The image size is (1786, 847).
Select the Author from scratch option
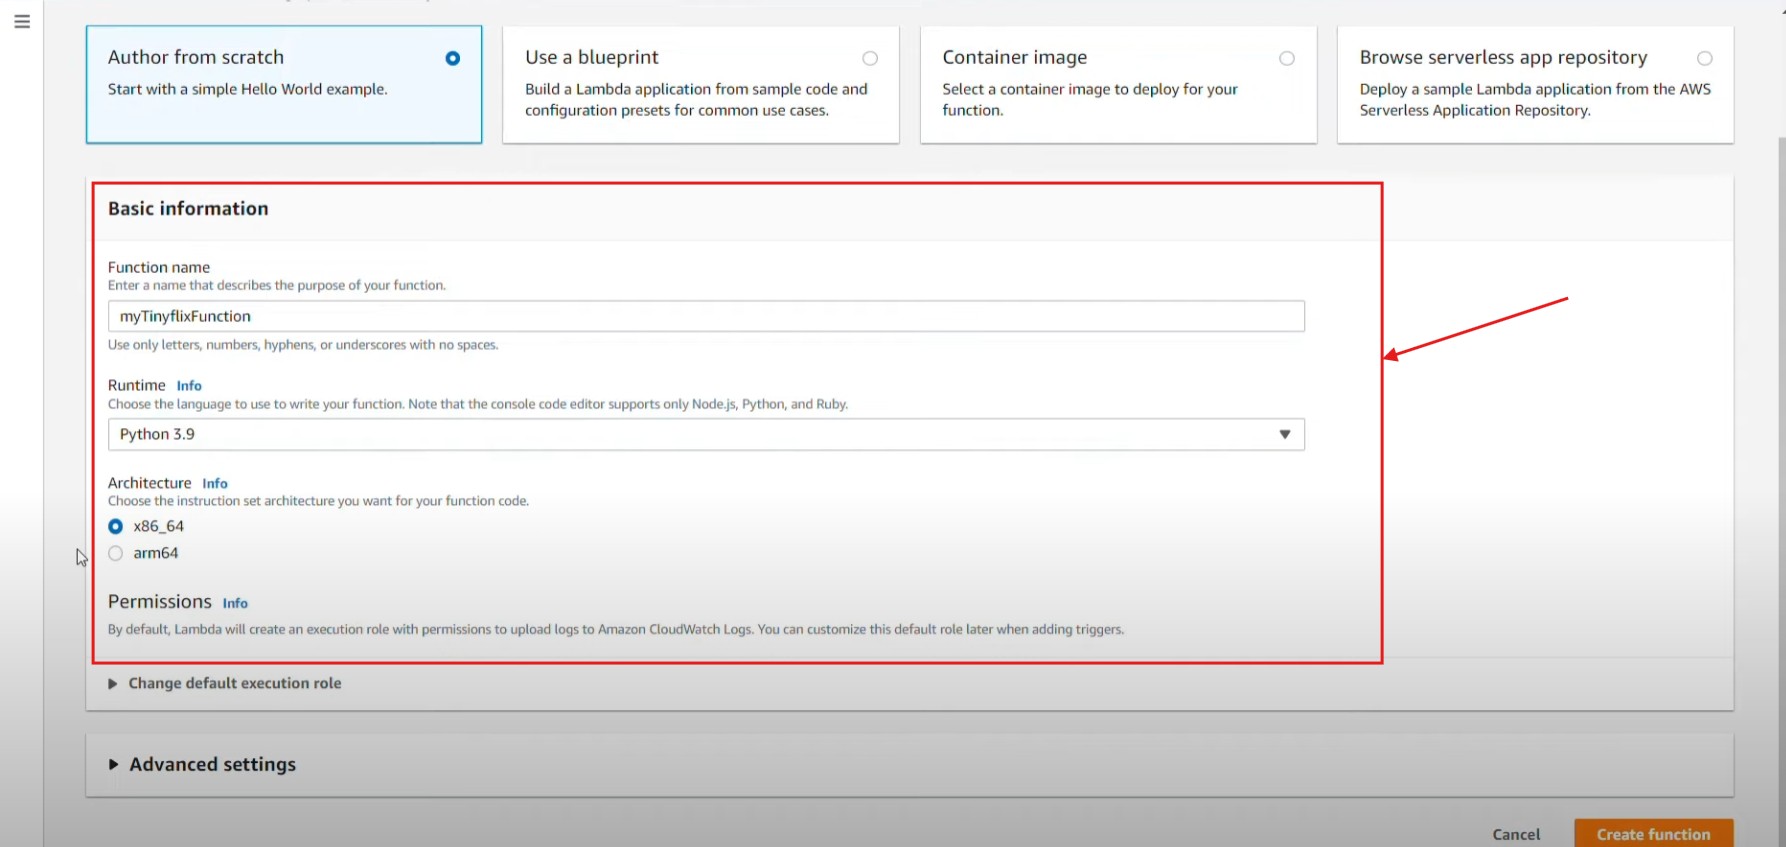[452, 59]
